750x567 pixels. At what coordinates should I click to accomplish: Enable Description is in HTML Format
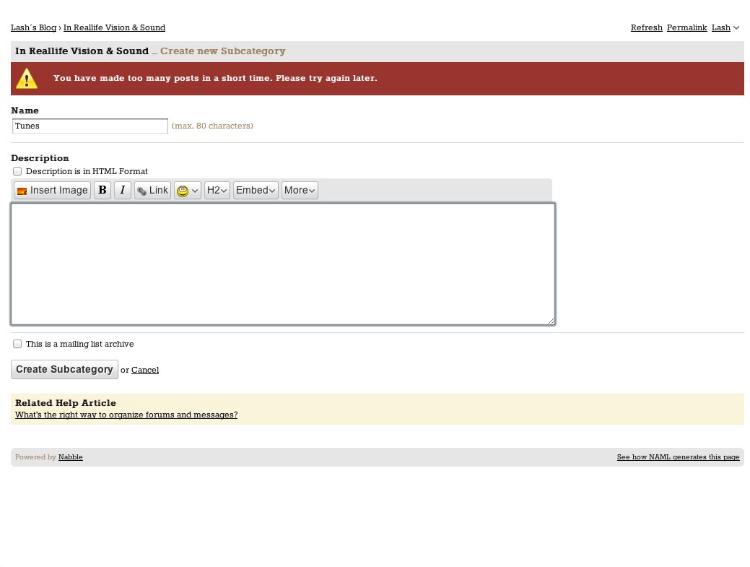(17, 171)
